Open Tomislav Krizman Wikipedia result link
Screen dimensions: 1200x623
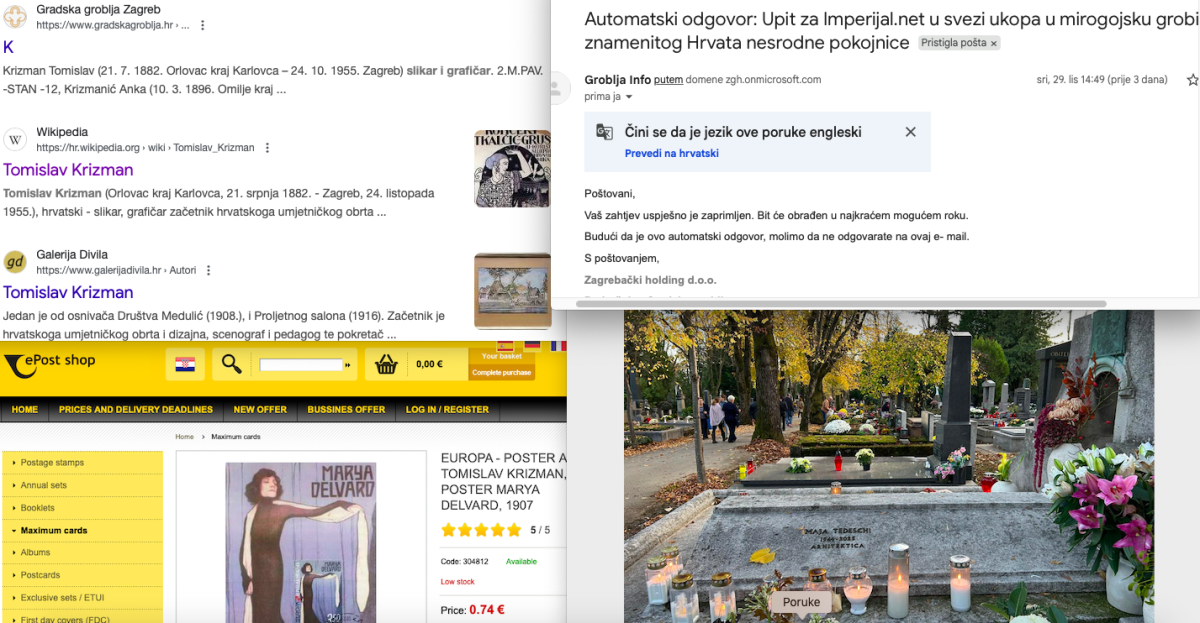click(x=68, y=170)
